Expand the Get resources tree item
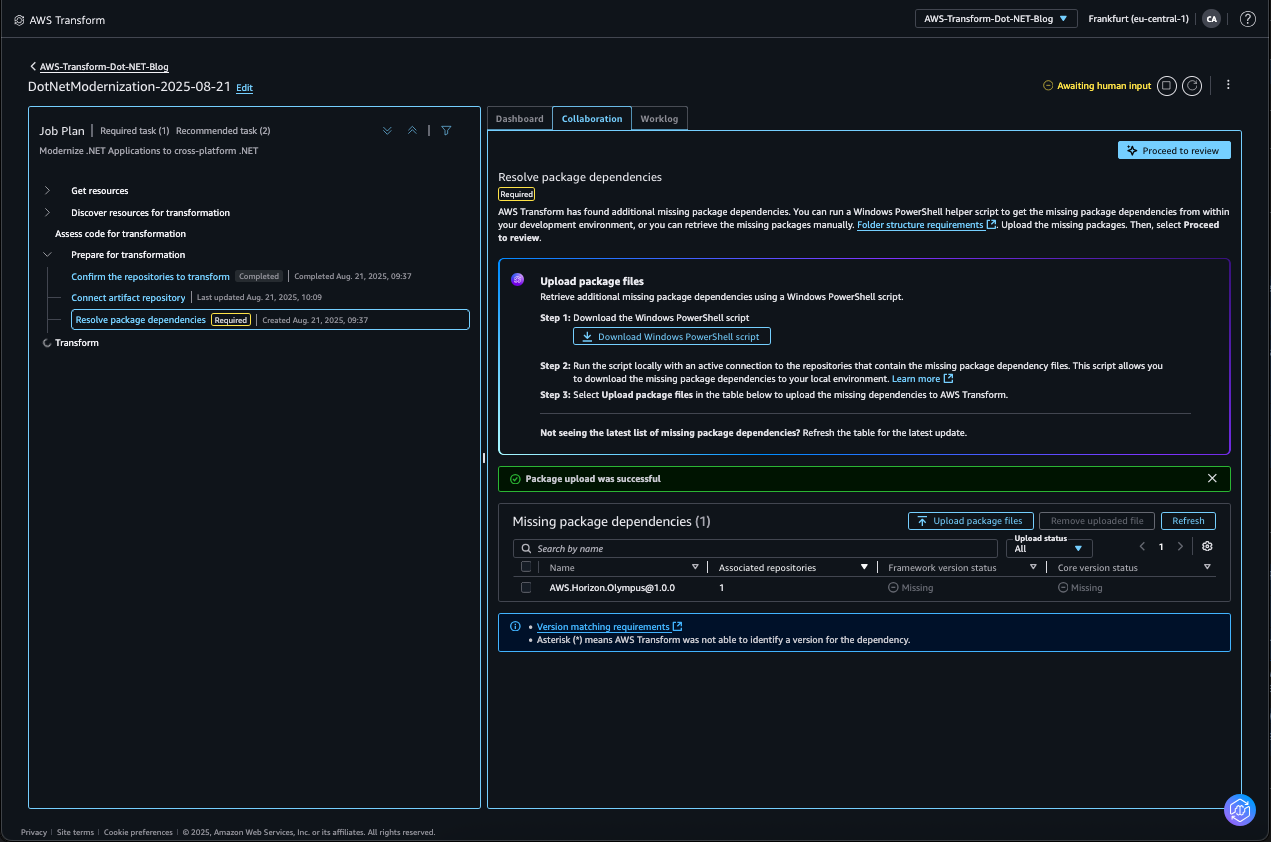 click(46, 190)
